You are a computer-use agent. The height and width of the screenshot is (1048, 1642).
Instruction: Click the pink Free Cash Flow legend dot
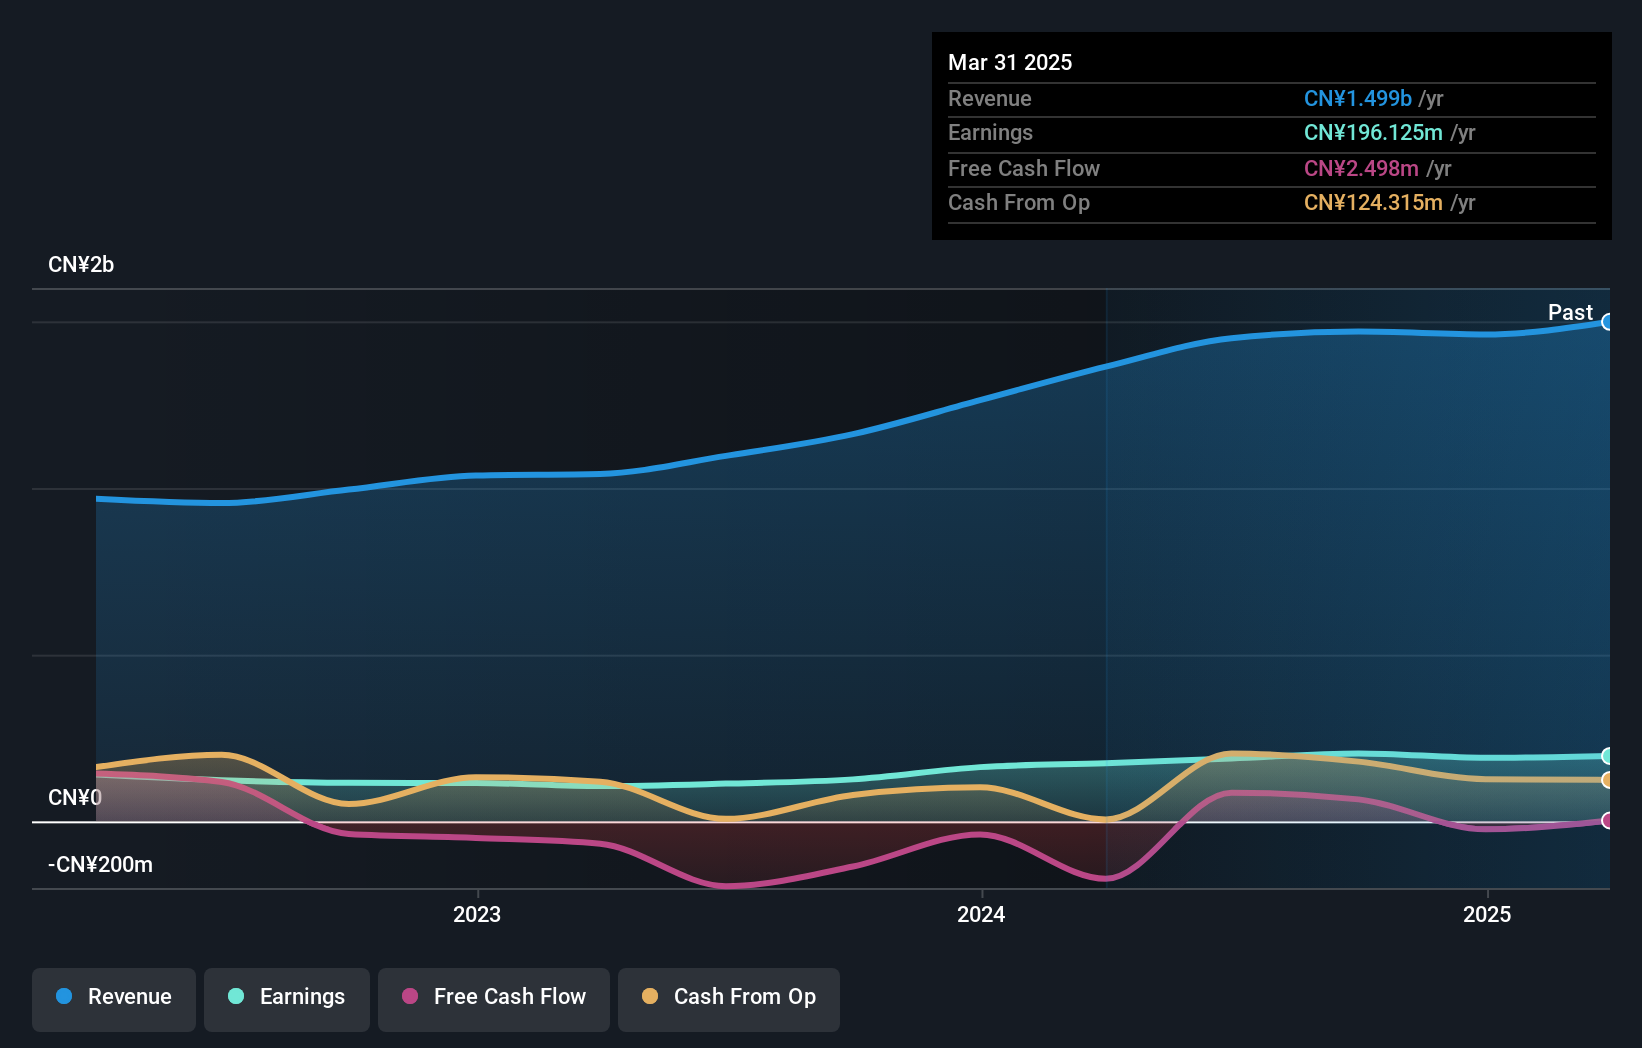tap(410, 996)
